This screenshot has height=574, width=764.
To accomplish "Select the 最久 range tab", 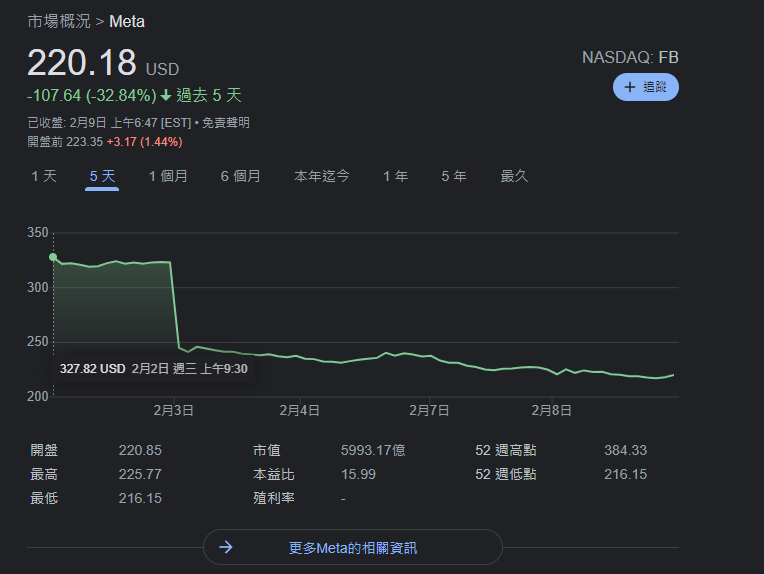I will tap(514, 176).
